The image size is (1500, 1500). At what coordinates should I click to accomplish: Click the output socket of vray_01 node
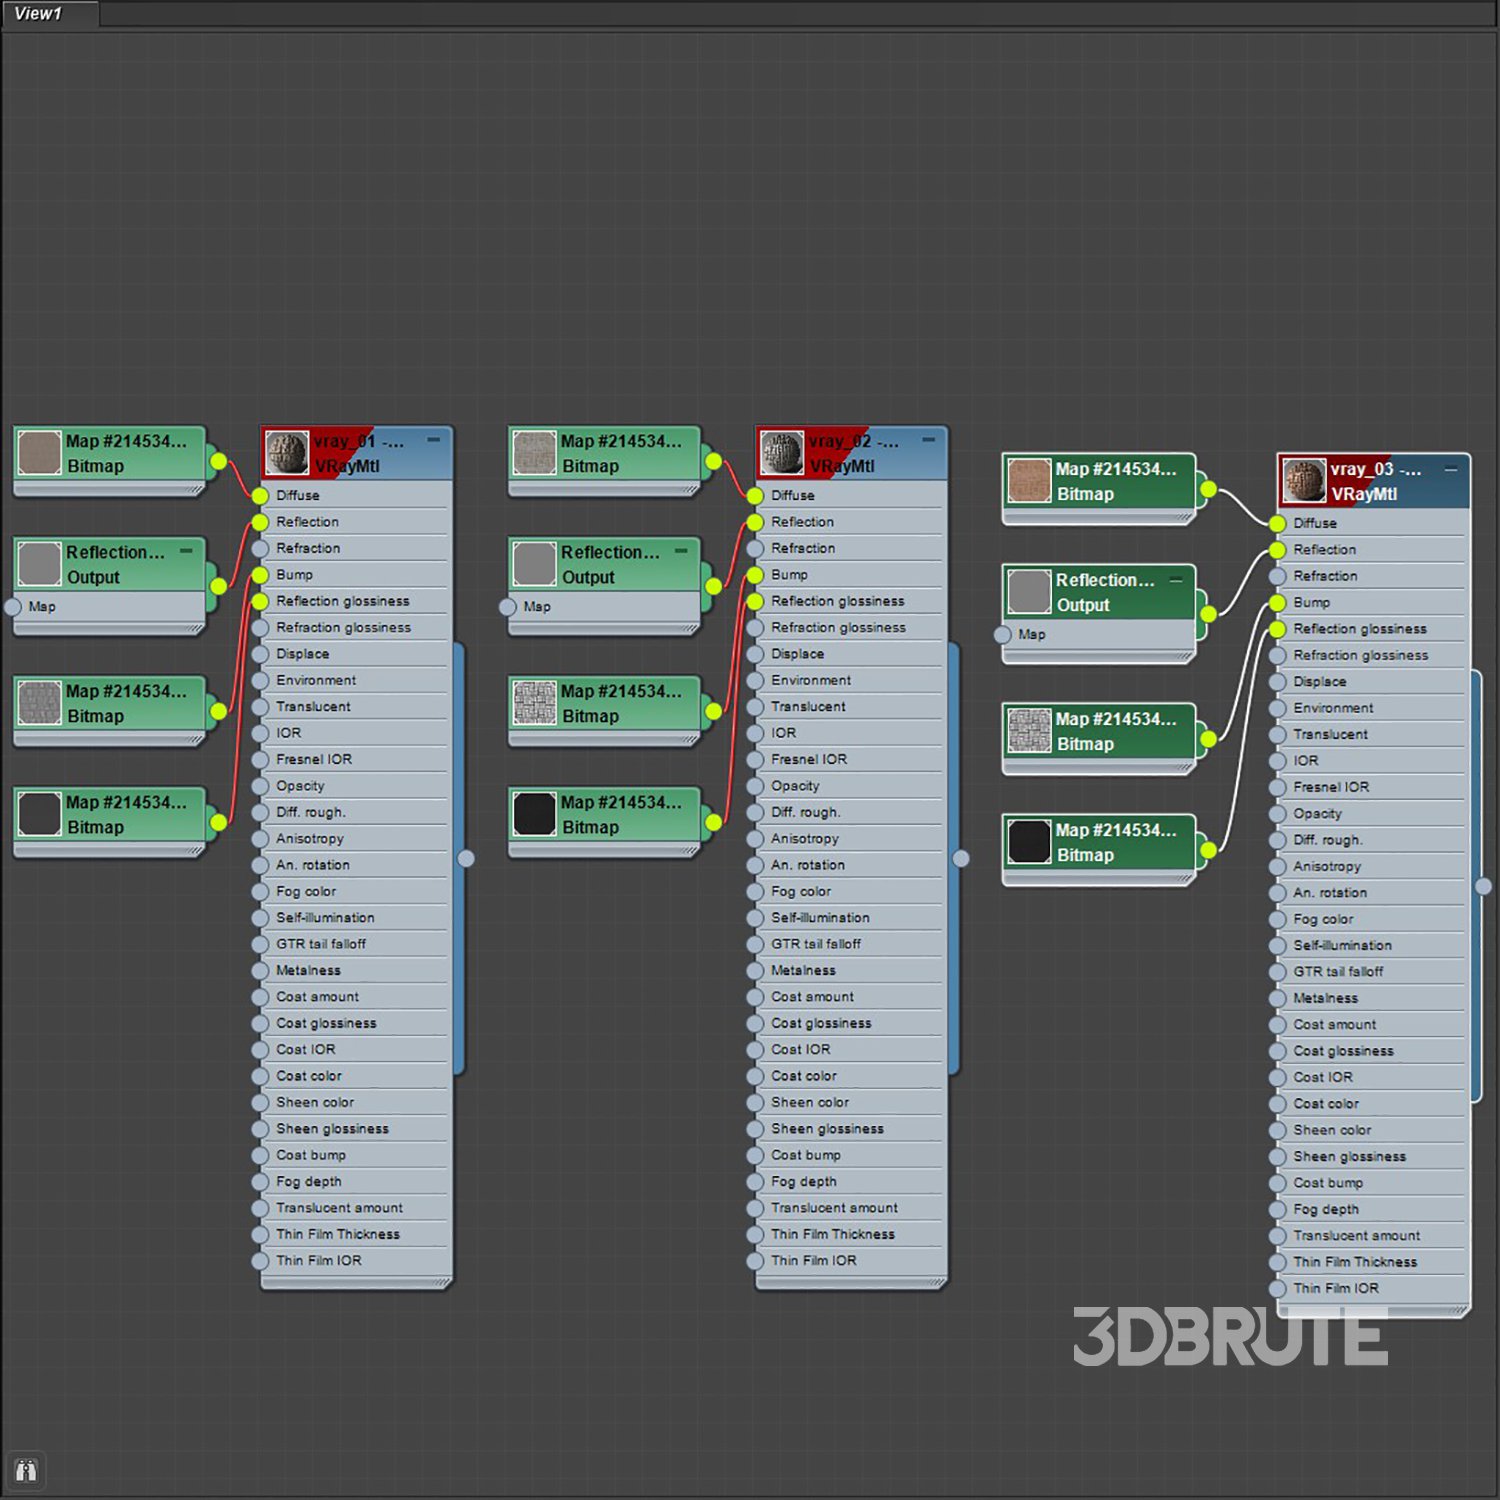coord(466,858)
